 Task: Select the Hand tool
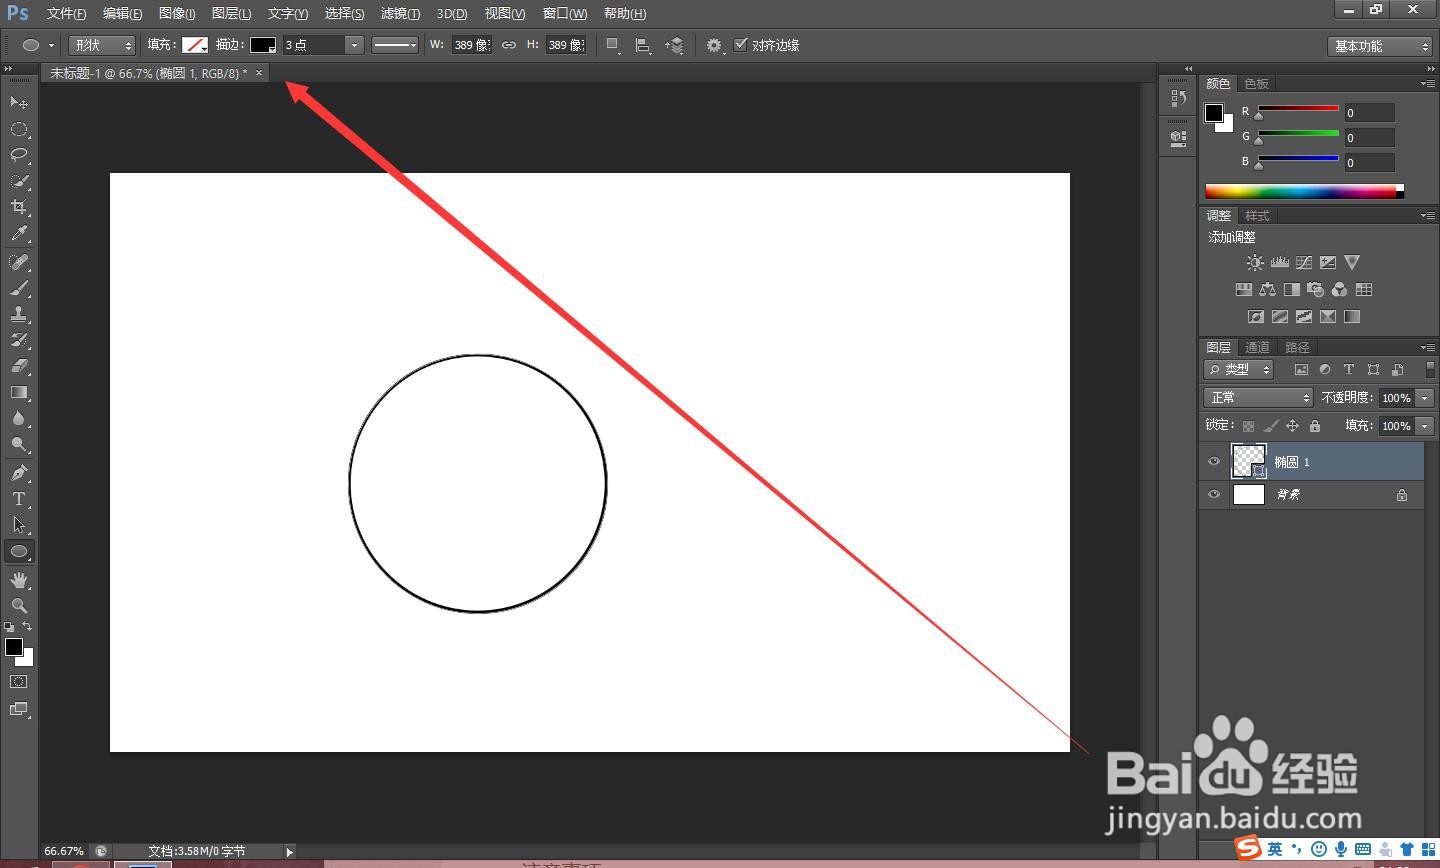18,580
